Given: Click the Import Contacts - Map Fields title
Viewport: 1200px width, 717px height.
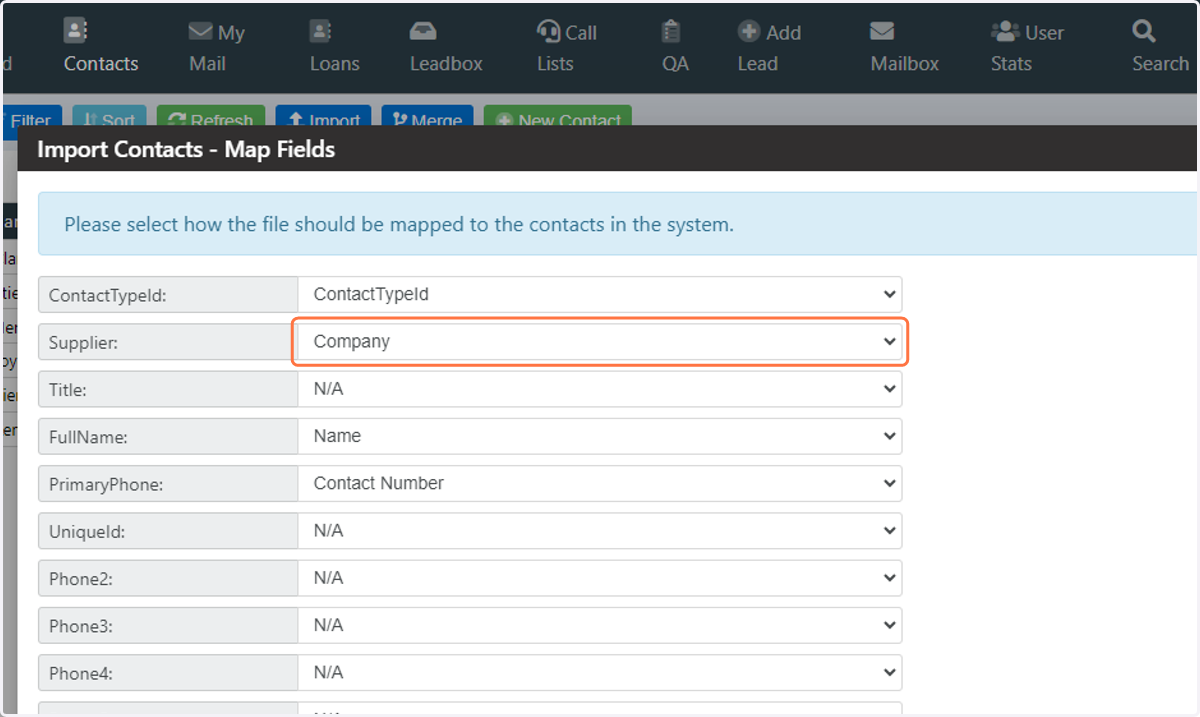Looking at the screenshot, I should point(186,150).
